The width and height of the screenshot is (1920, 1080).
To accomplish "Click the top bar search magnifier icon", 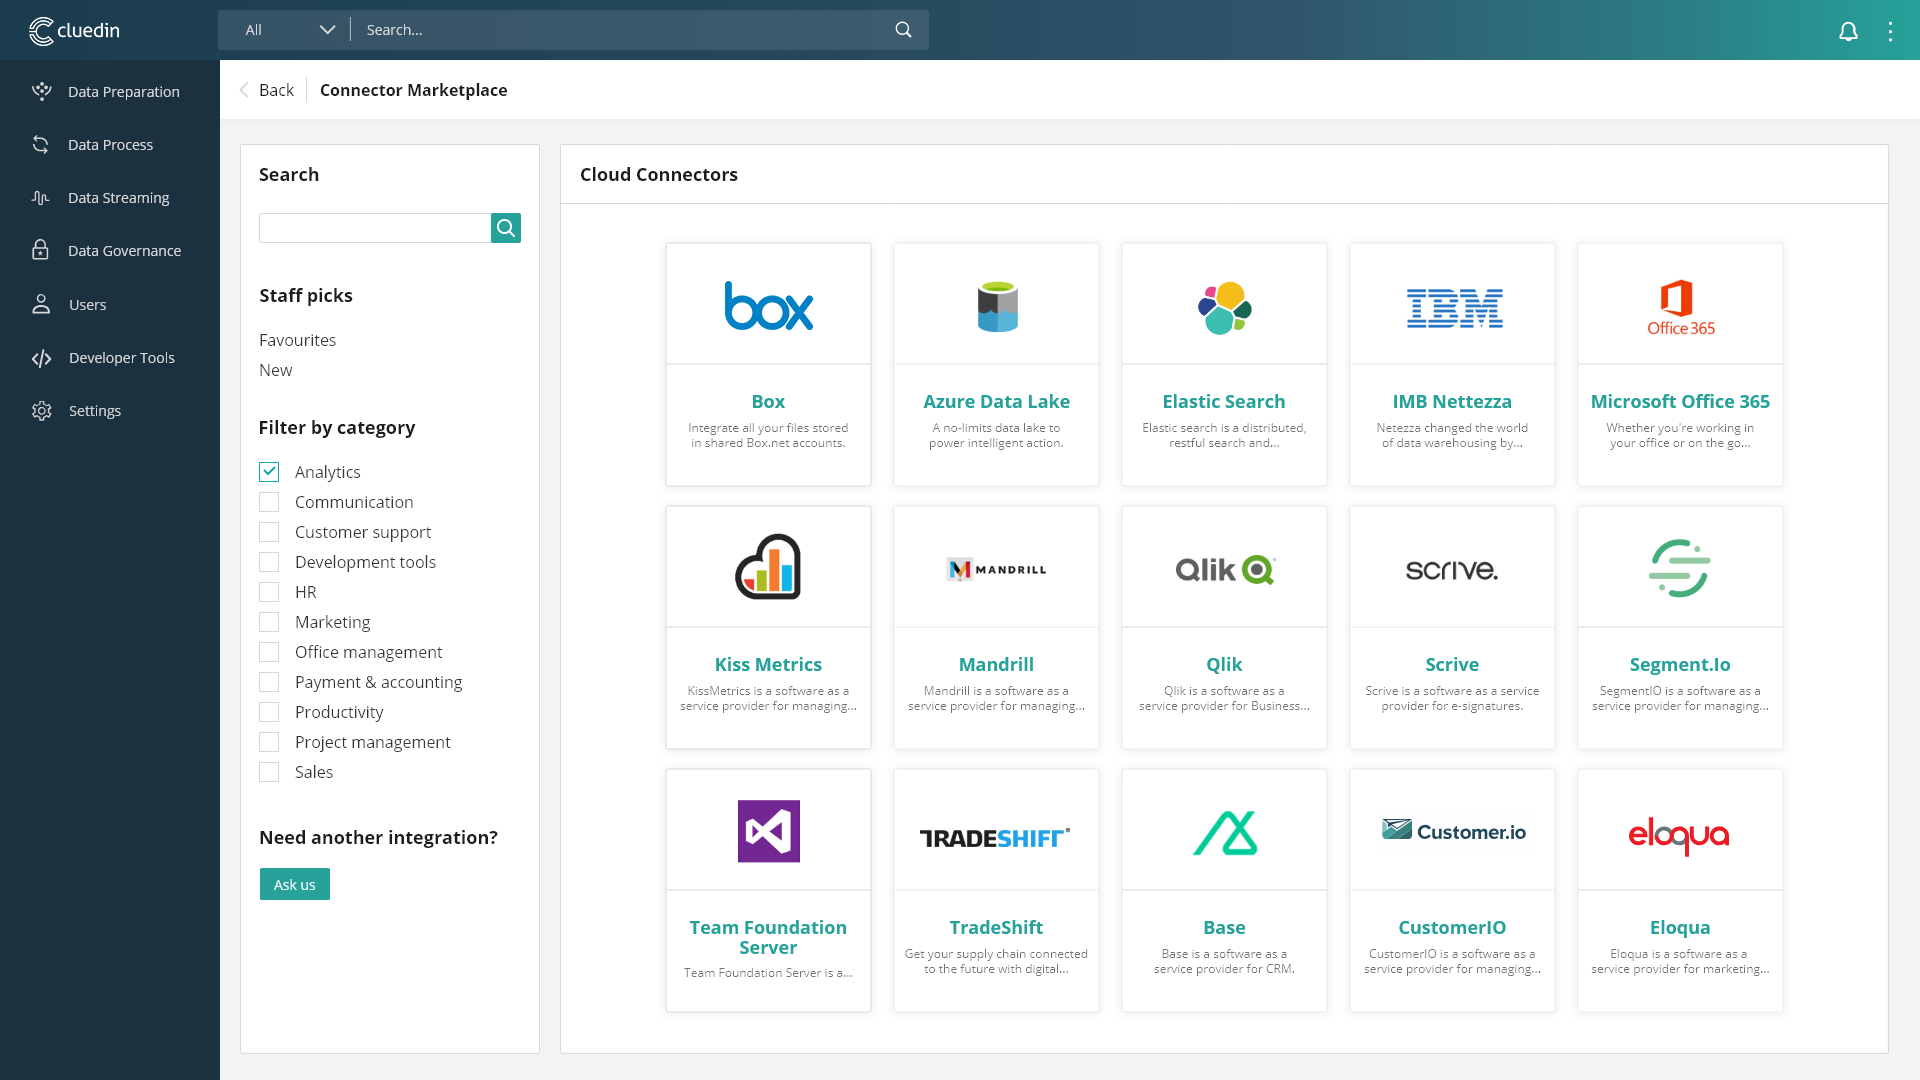I will click(x=903, y=30).
